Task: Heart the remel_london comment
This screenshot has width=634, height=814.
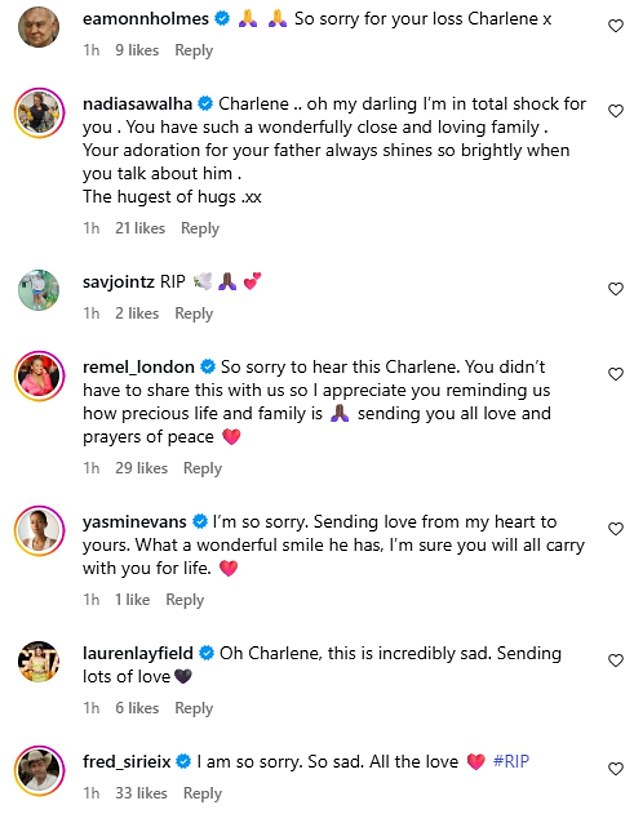Action: (616, 374)
